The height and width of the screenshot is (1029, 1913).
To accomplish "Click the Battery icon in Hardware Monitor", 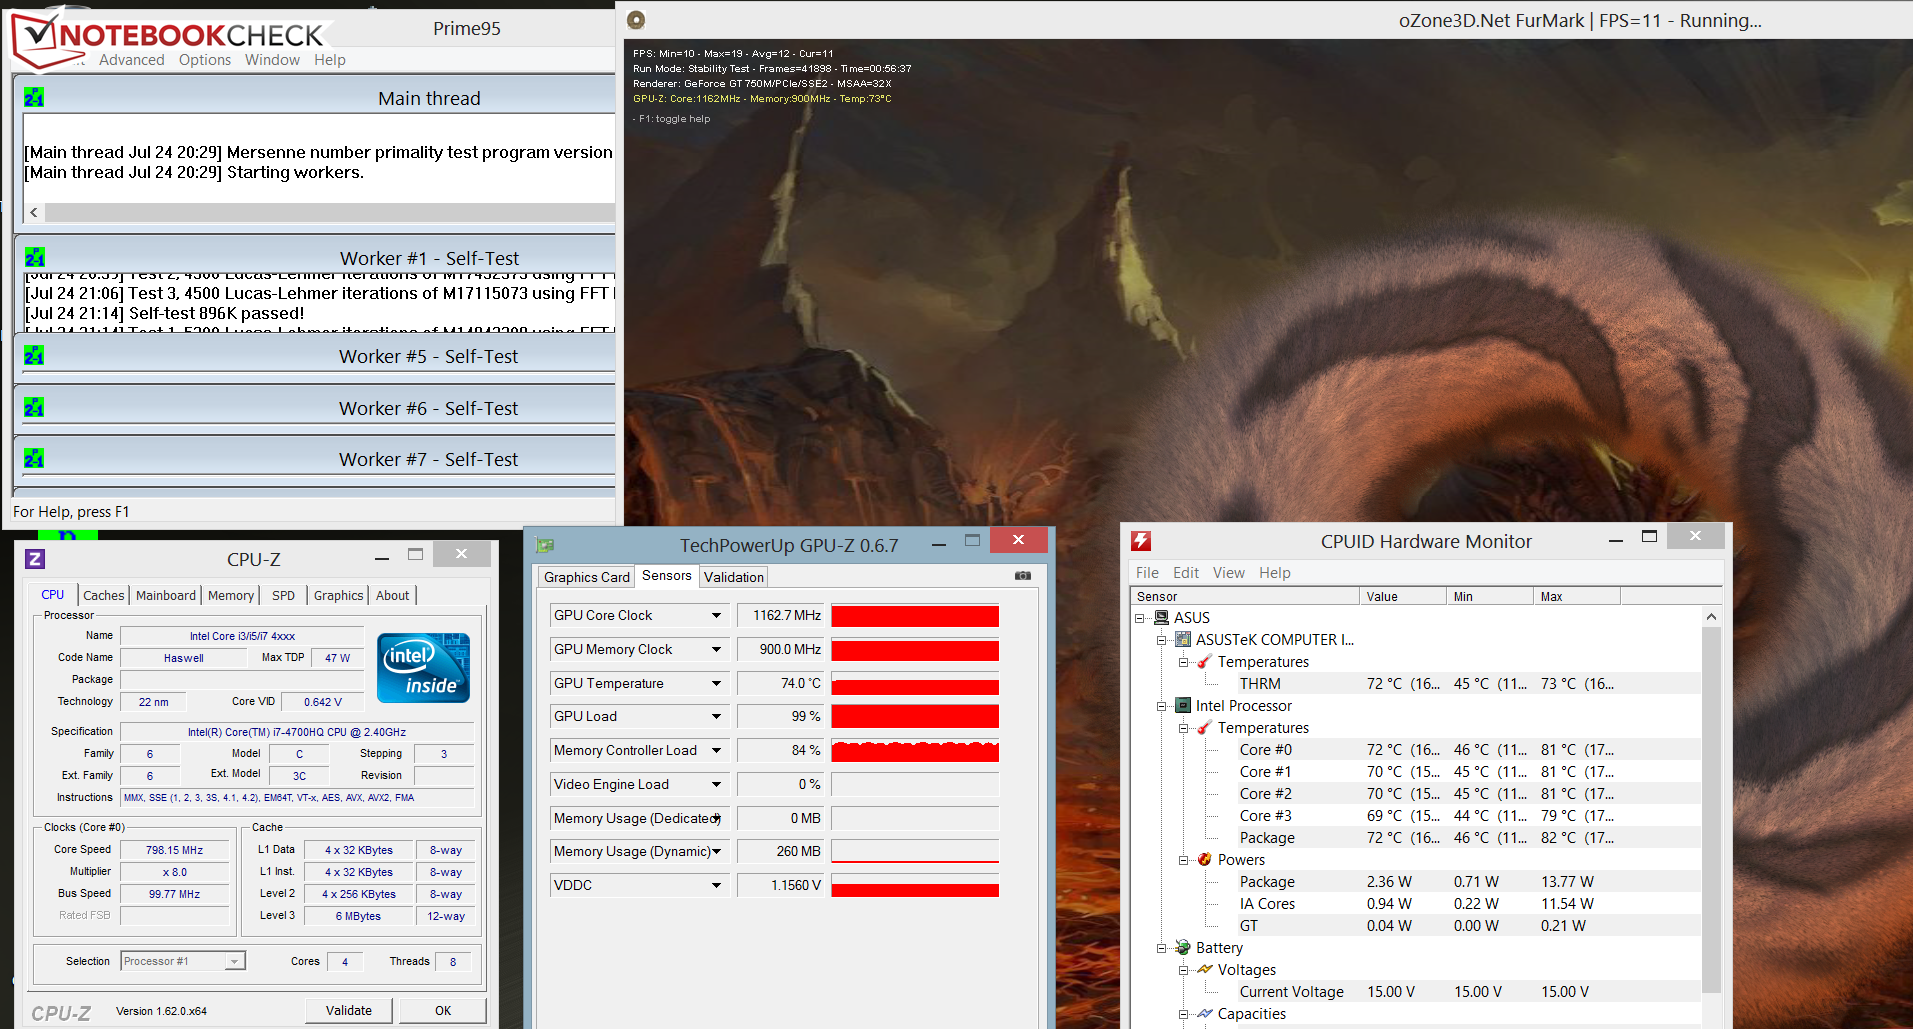I will coord(1183,948).
